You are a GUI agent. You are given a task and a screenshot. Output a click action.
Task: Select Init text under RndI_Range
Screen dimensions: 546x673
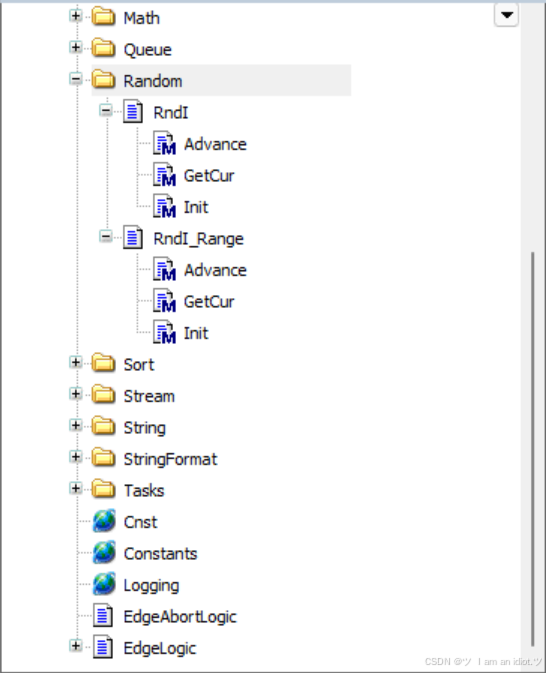click(196, 333)
